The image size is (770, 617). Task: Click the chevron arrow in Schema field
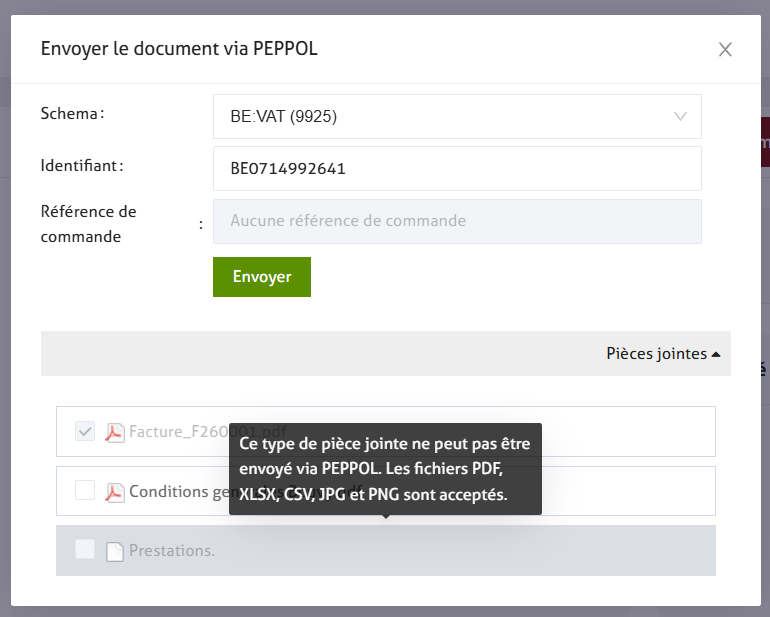(x=681, y=117)
